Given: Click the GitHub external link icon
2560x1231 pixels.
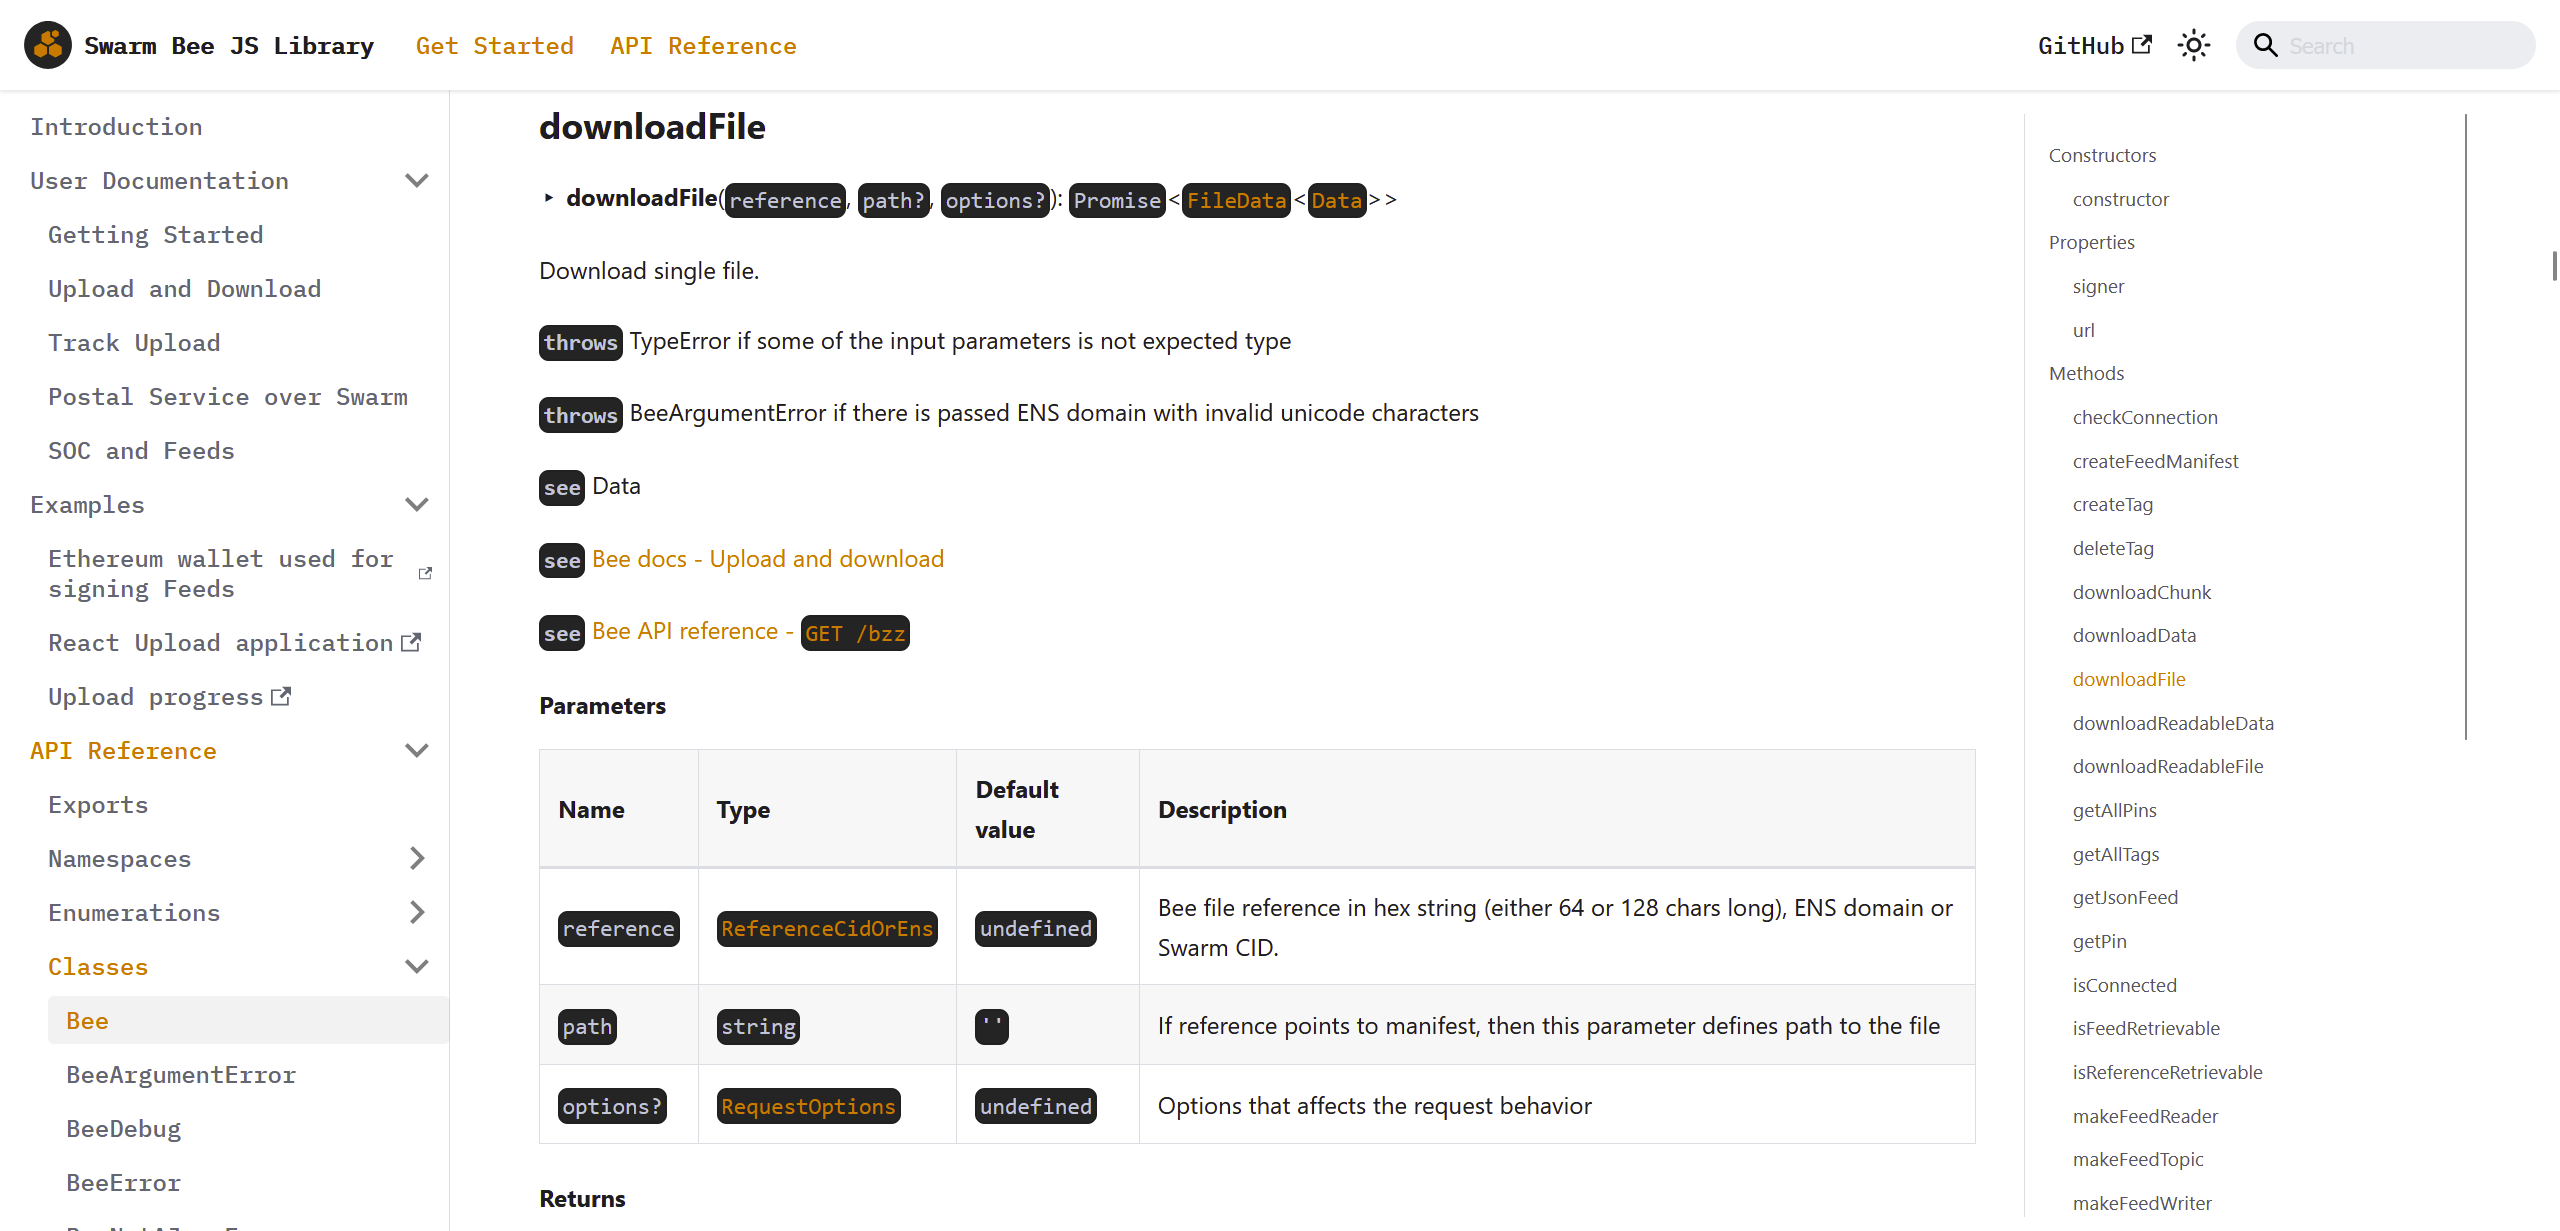Looking at the screenshot, I should tap(2141, 45).
